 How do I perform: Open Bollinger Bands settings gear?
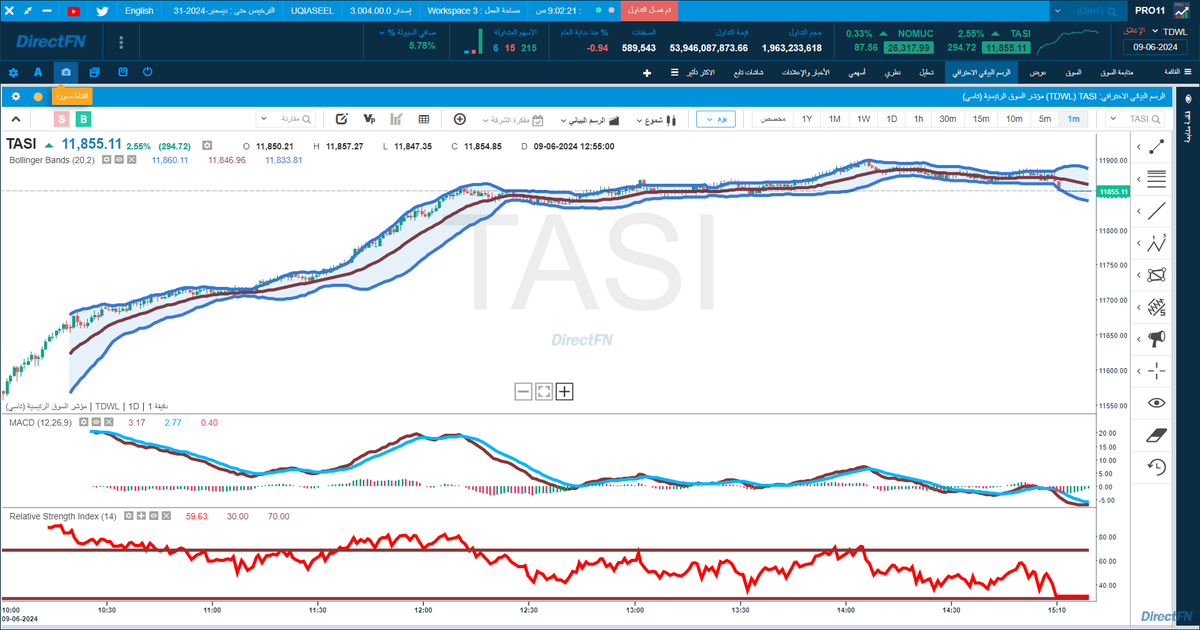point(105,159)
